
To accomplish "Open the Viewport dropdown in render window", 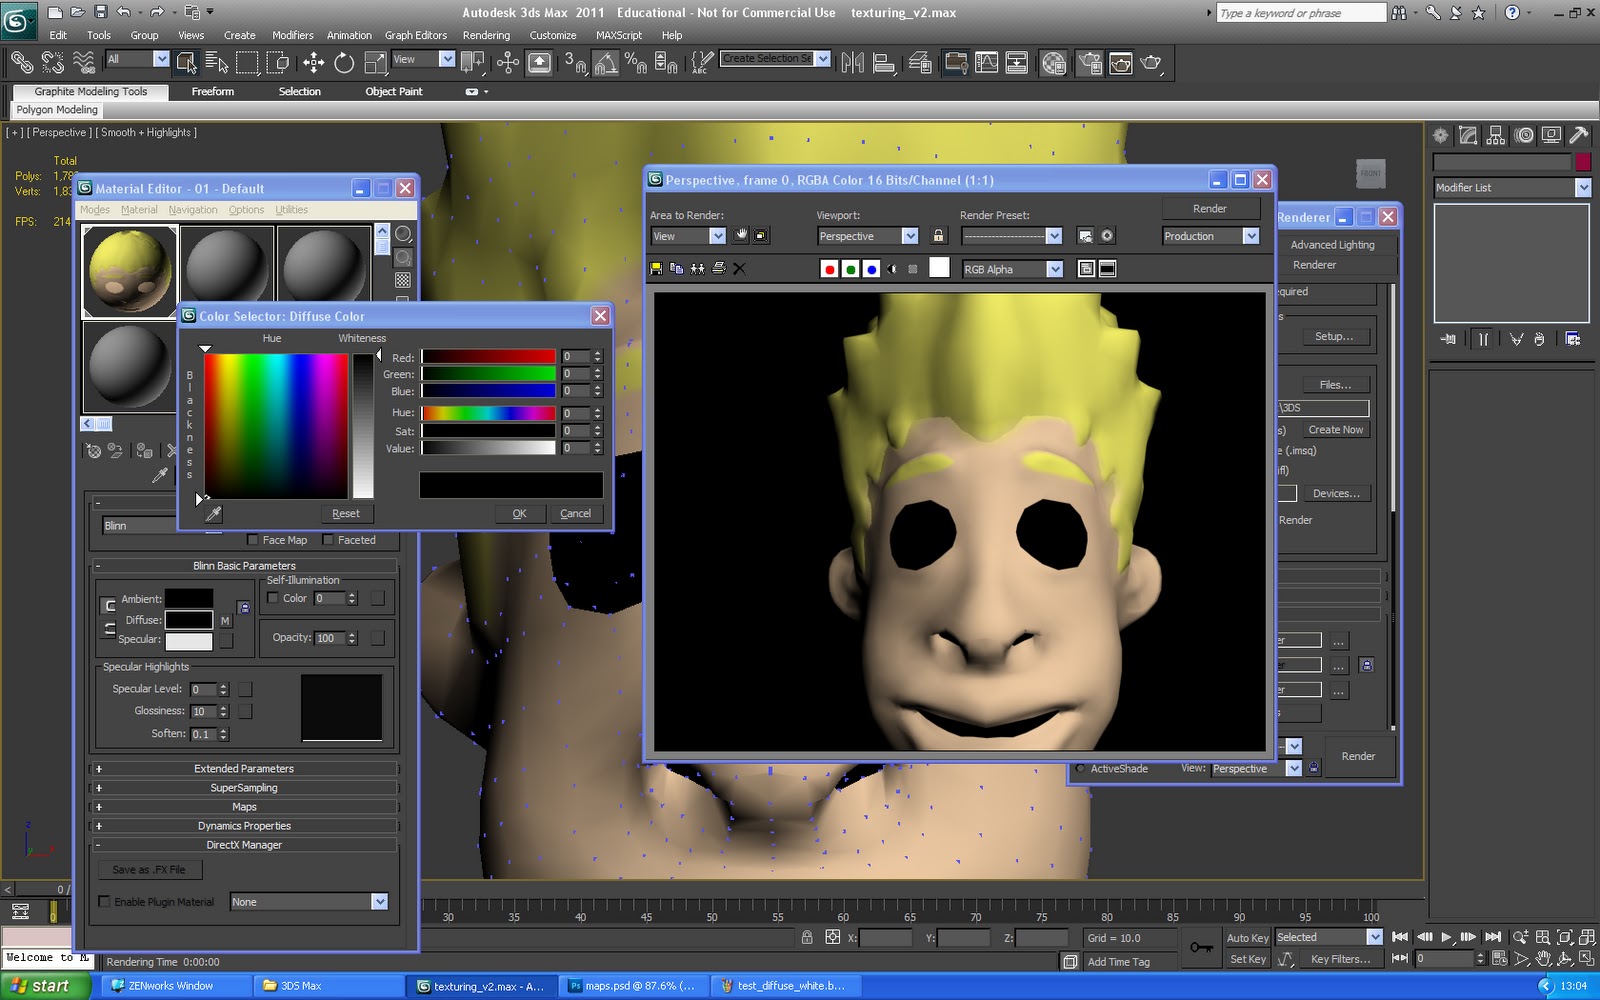I will 867,236.
